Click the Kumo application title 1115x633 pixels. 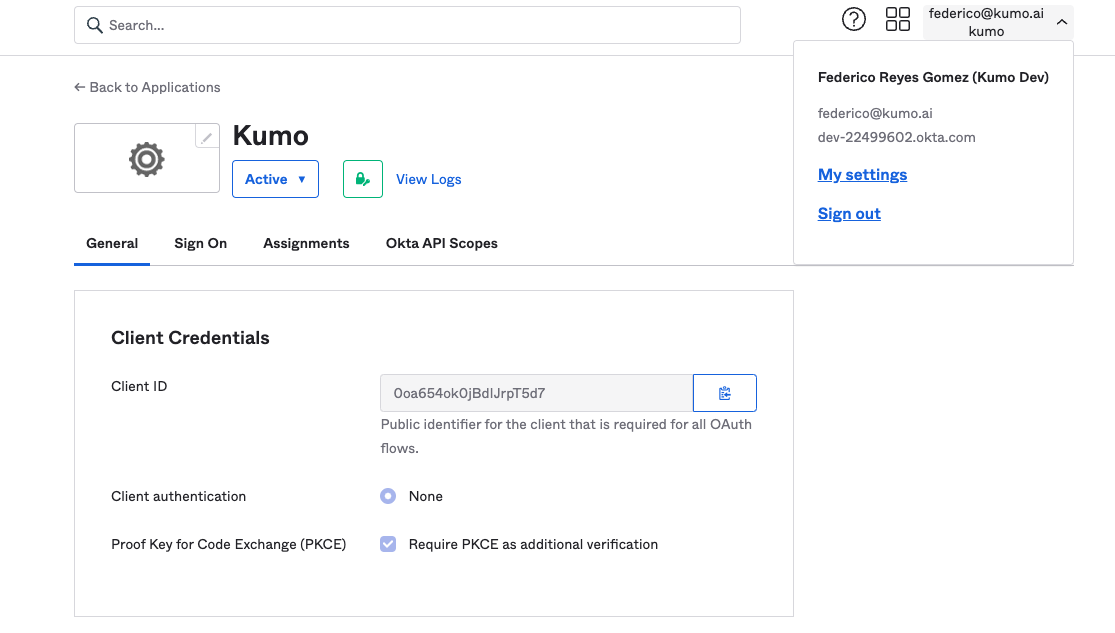270,135
